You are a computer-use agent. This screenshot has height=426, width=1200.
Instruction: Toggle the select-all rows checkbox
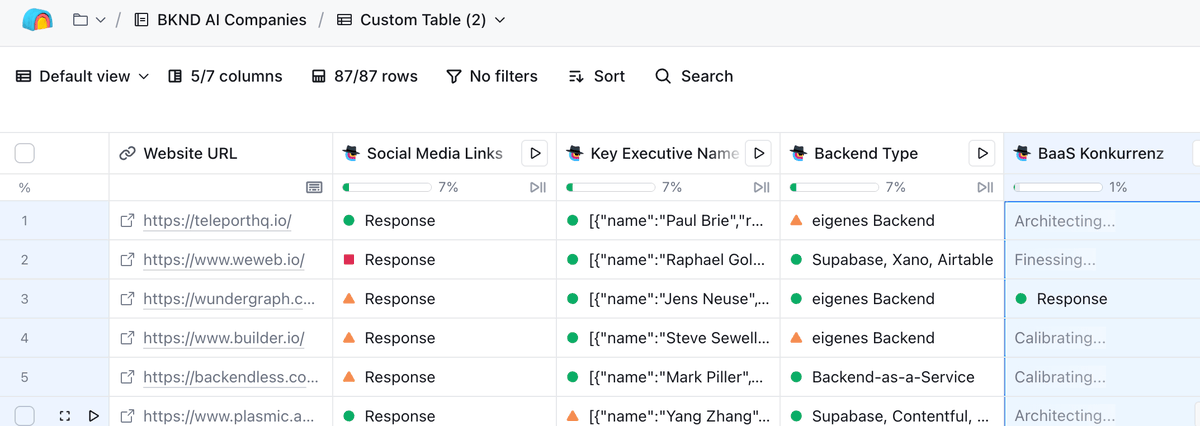(x=25, y=153)
